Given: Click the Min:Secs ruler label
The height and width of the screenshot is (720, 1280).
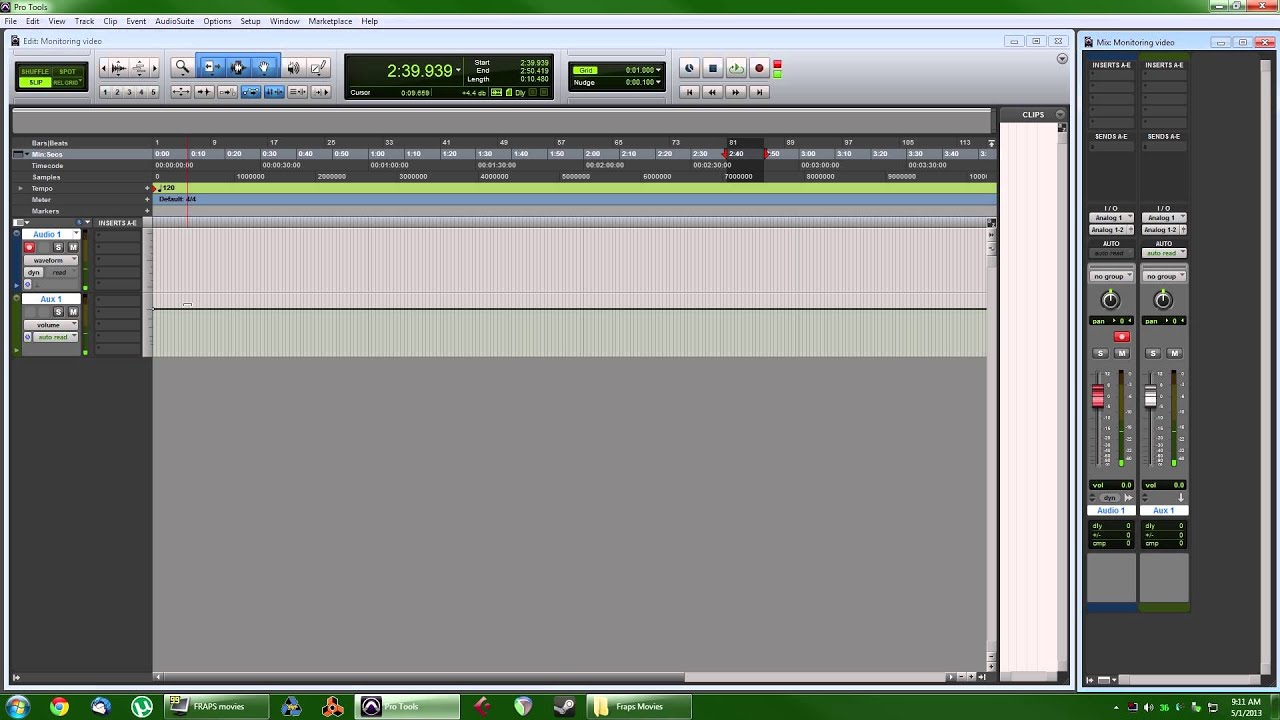Looking at the screenshot, I should [x=47, y=154].
